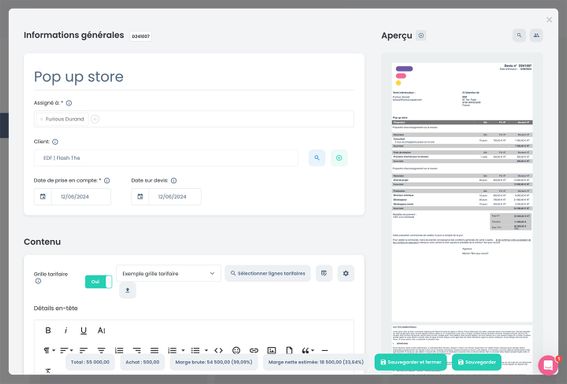Click the quote preview page thumbnail

462,192
